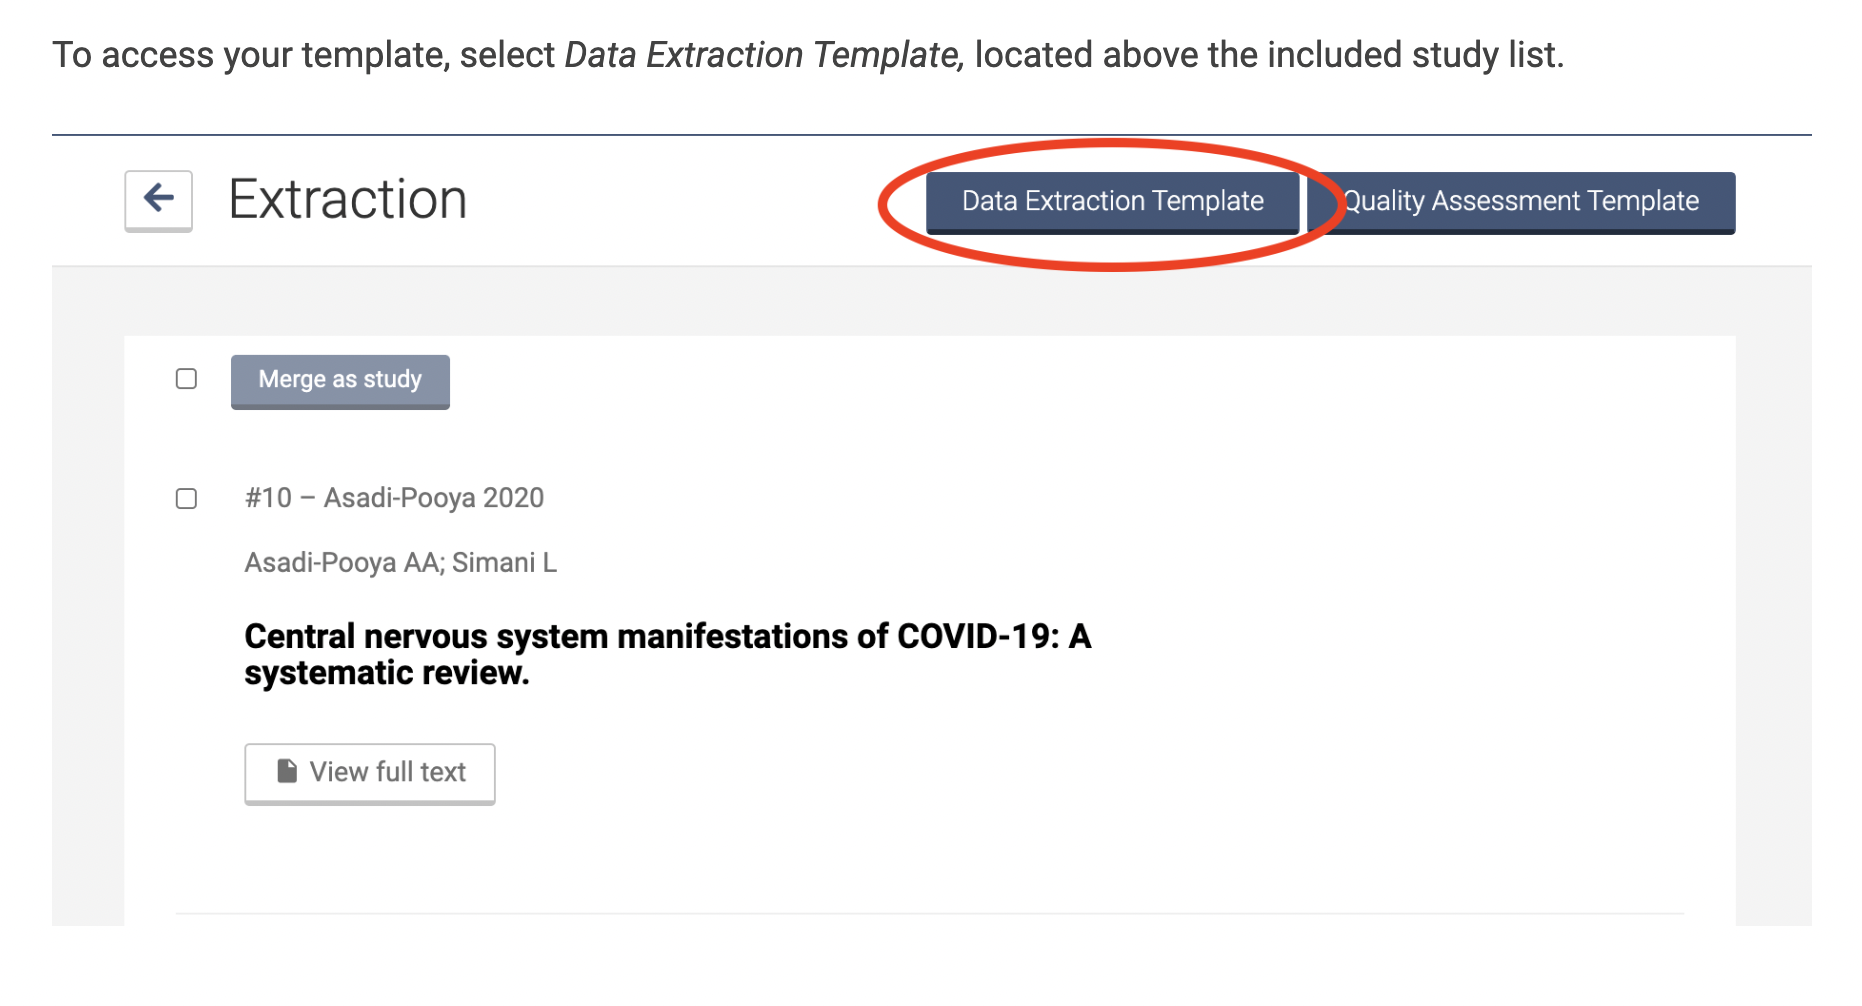Click 'systematic review.' in the study title

[x=387, y=674]
